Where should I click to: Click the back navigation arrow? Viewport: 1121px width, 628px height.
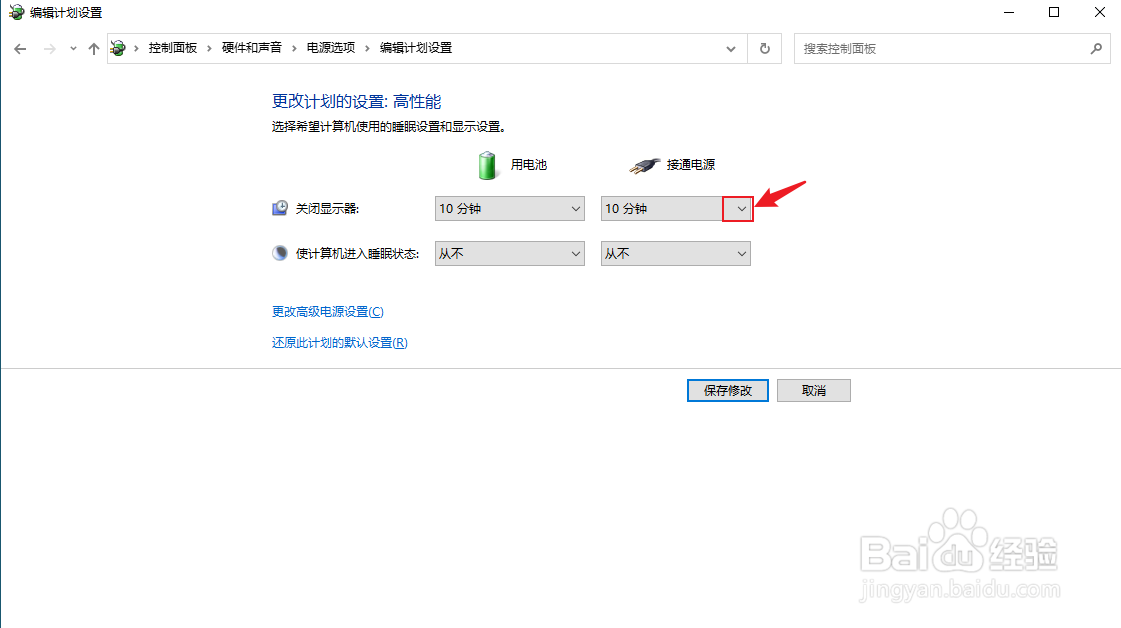click(x=20, y=47)
